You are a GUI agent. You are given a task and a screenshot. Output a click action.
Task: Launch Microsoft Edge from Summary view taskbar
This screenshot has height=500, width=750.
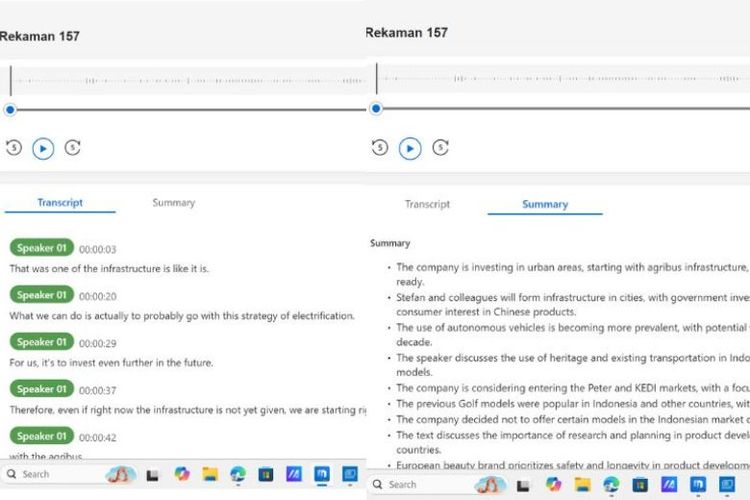click(x=611, y=485)
